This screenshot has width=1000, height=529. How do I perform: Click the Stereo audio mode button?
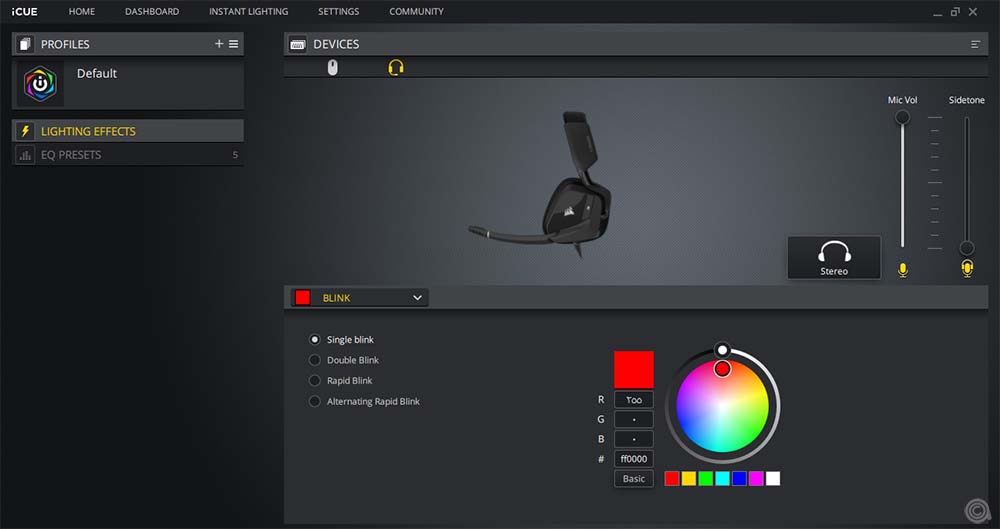pyautogui.click(x=833, y=257)
